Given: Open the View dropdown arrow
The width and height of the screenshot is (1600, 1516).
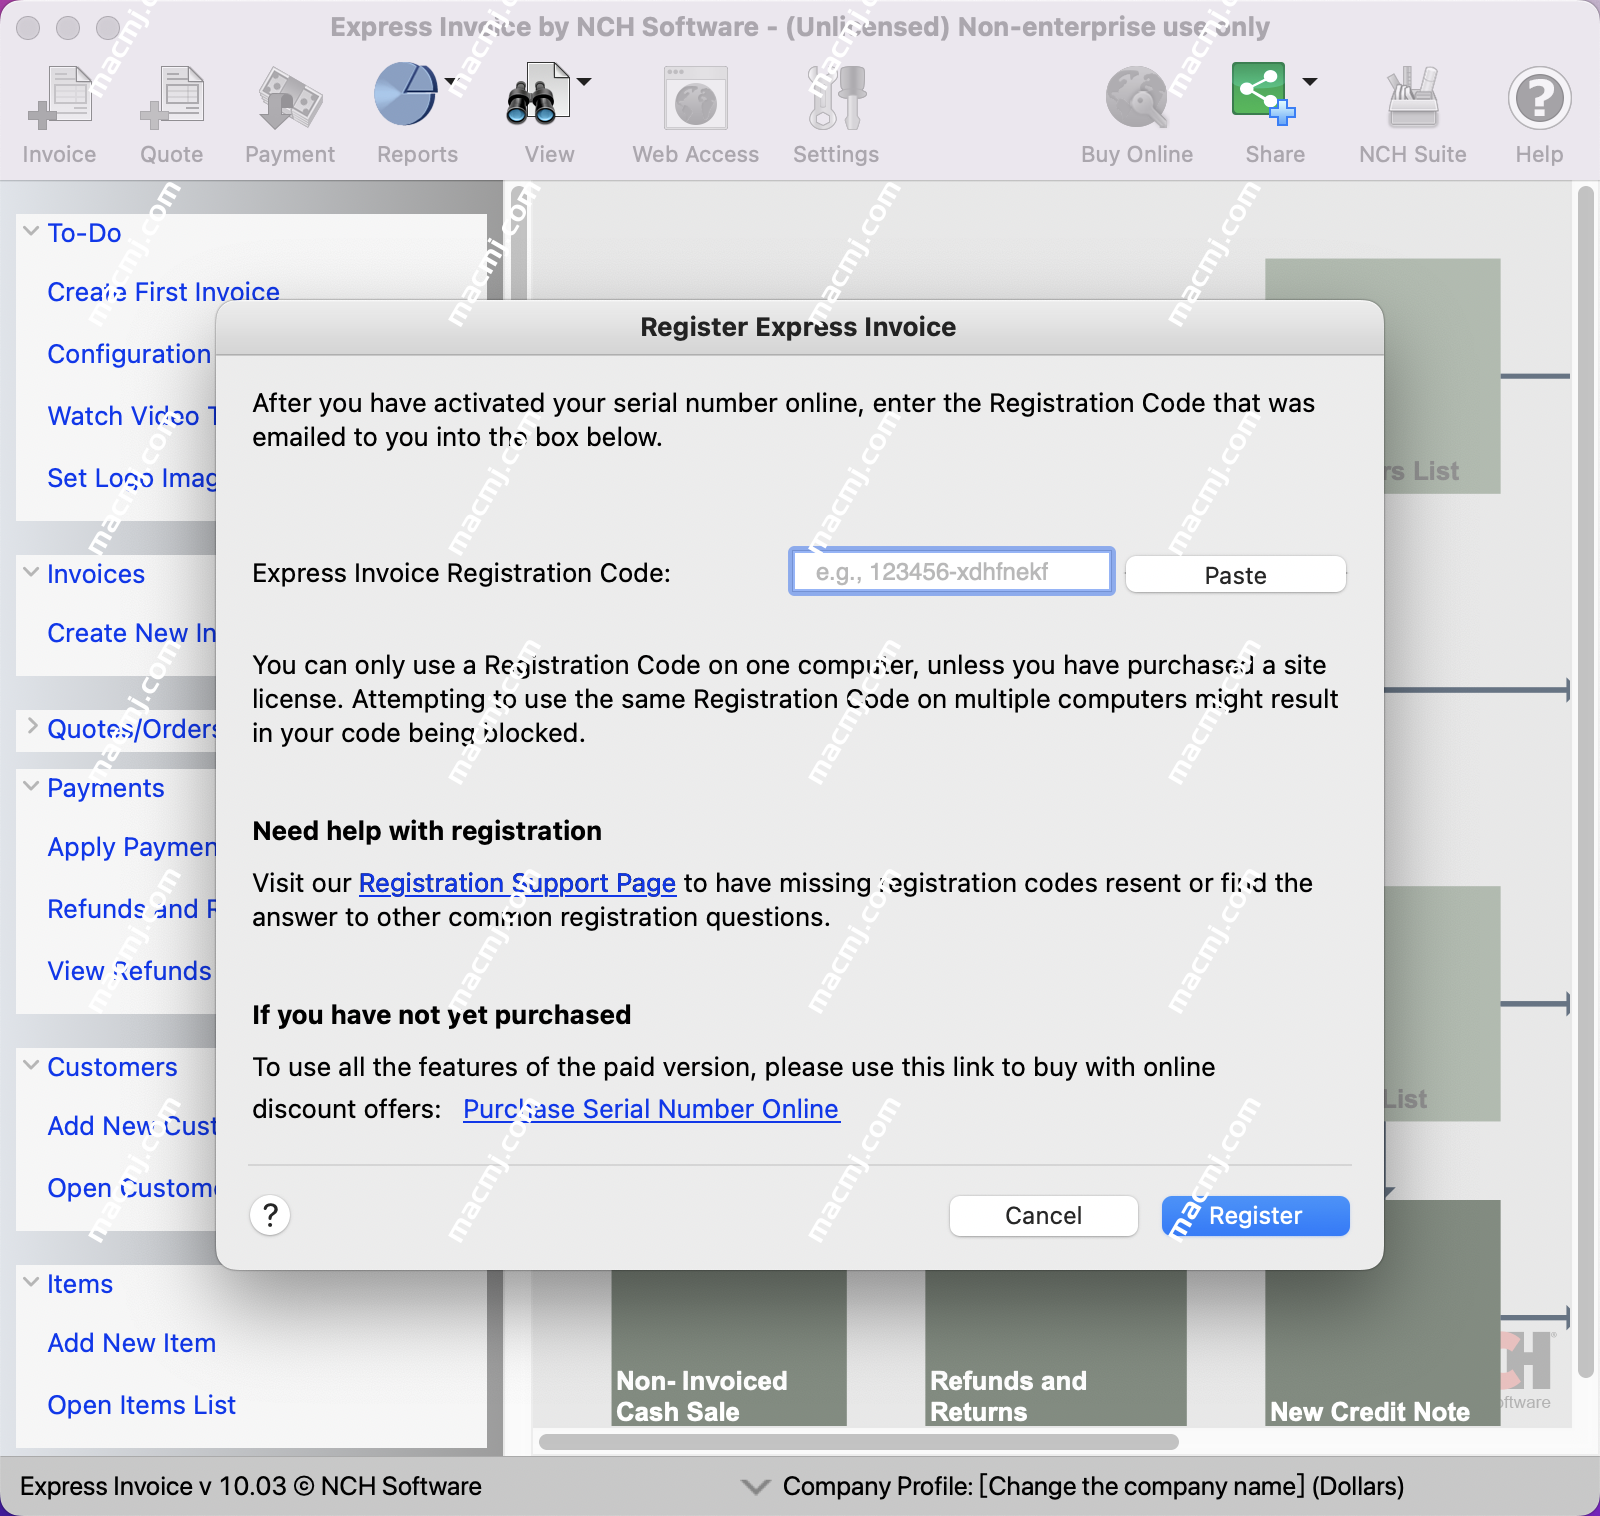Looking at the screenshot, I should pyautogui.click(x=584, y=82).
